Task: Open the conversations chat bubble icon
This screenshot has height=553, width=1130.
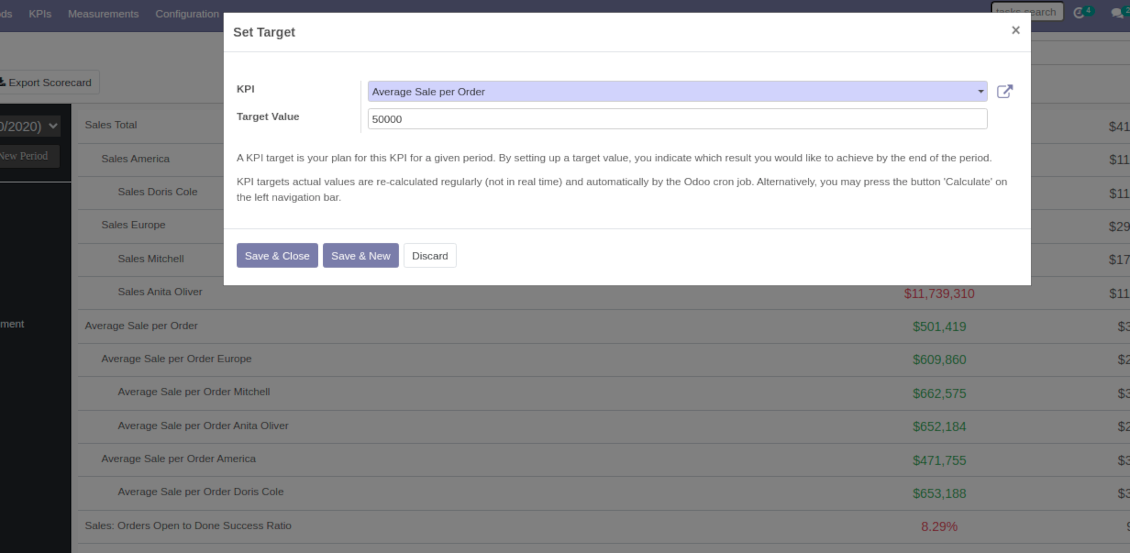Action: click(1118, 13)
